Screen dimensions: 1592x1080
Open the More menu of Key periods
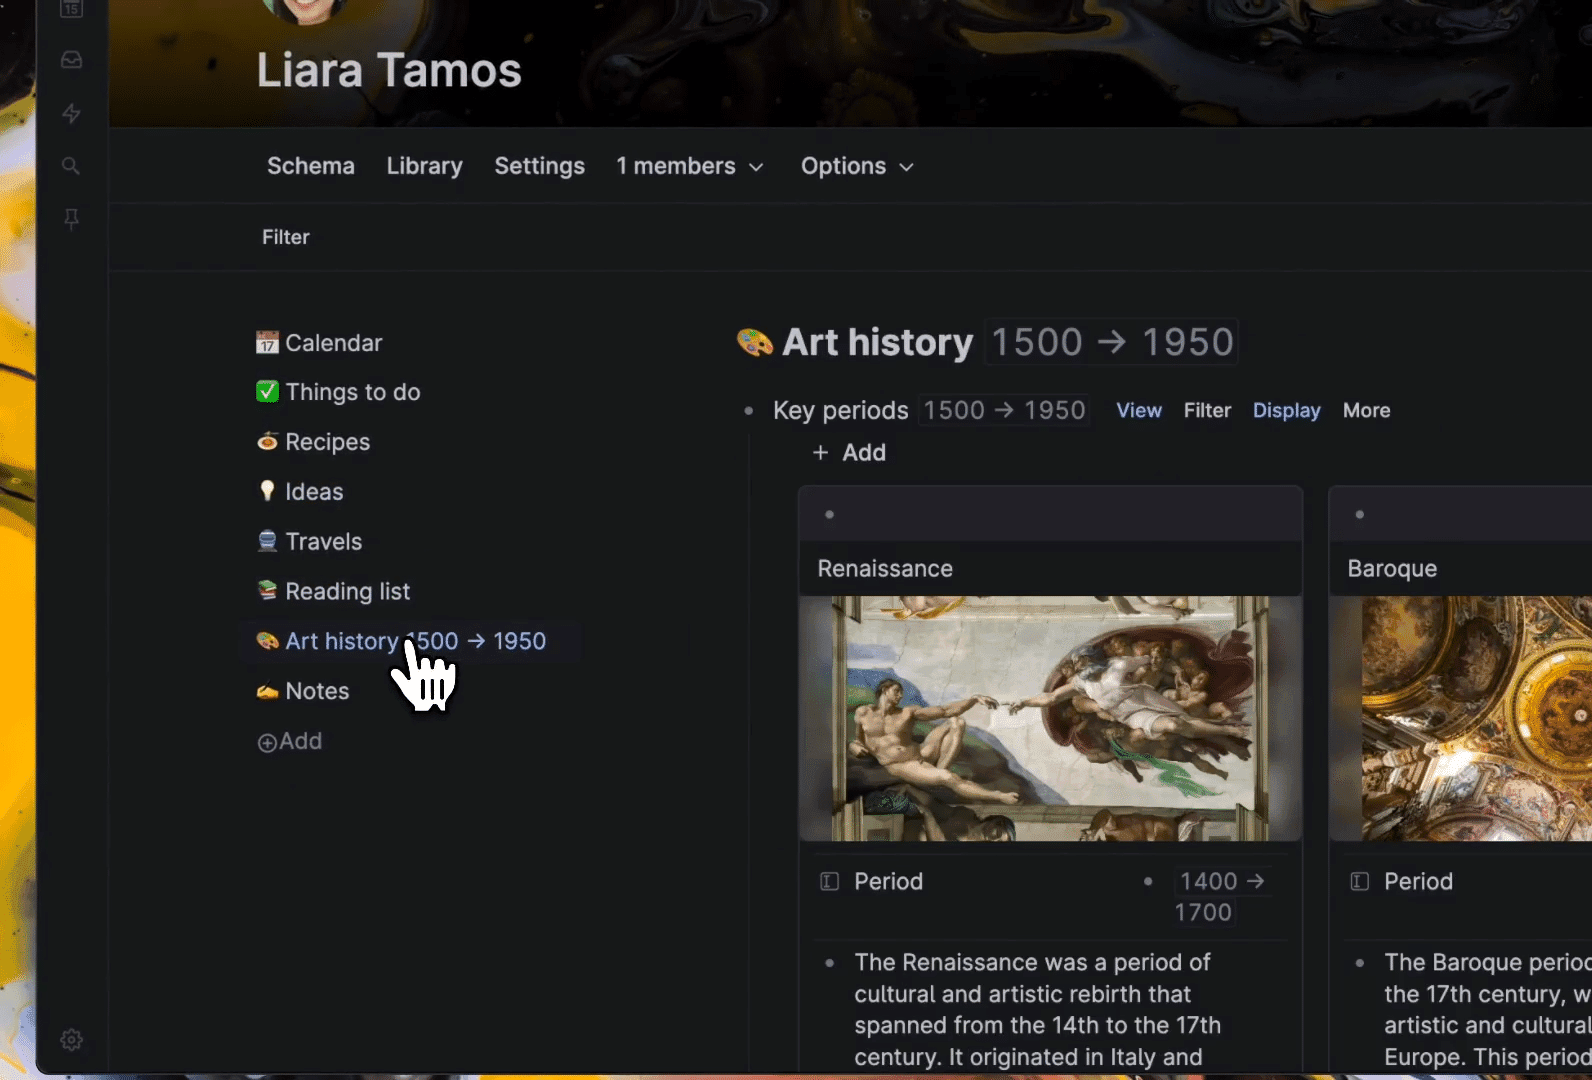(1367, 410)
